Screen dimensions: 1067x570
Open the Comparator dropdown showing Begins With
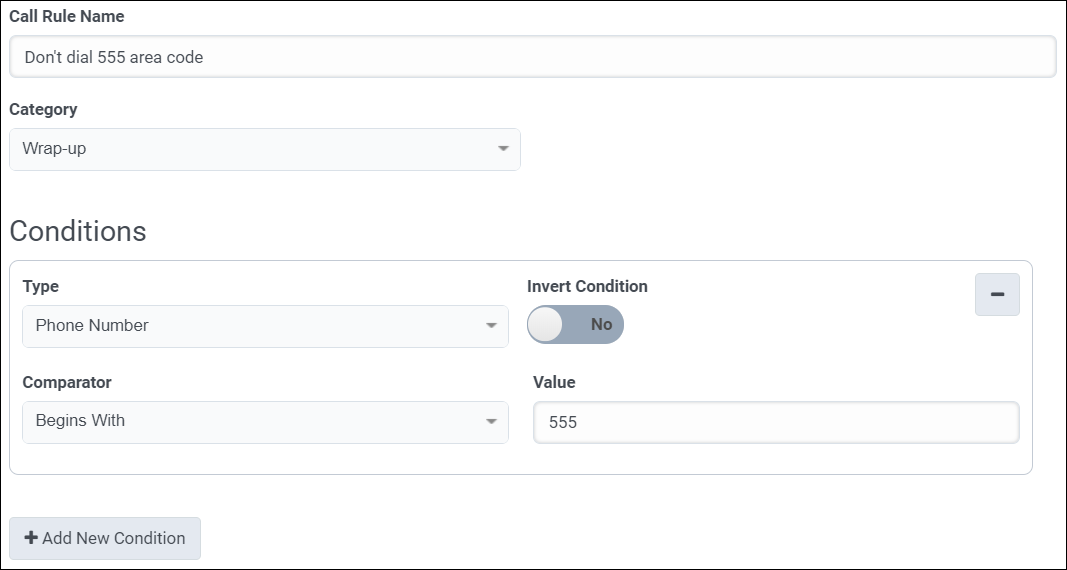pos(264,422)
